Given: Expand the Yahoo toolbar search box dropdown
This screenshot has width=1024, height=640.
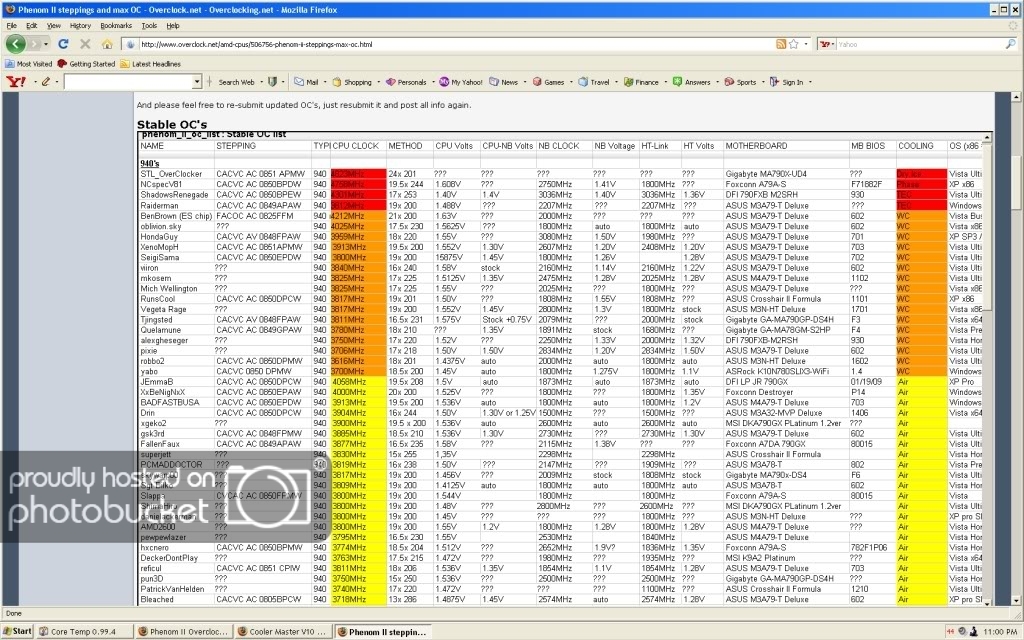Looking at the screenshot, I should pyautogui.click(x=197, y=82).
